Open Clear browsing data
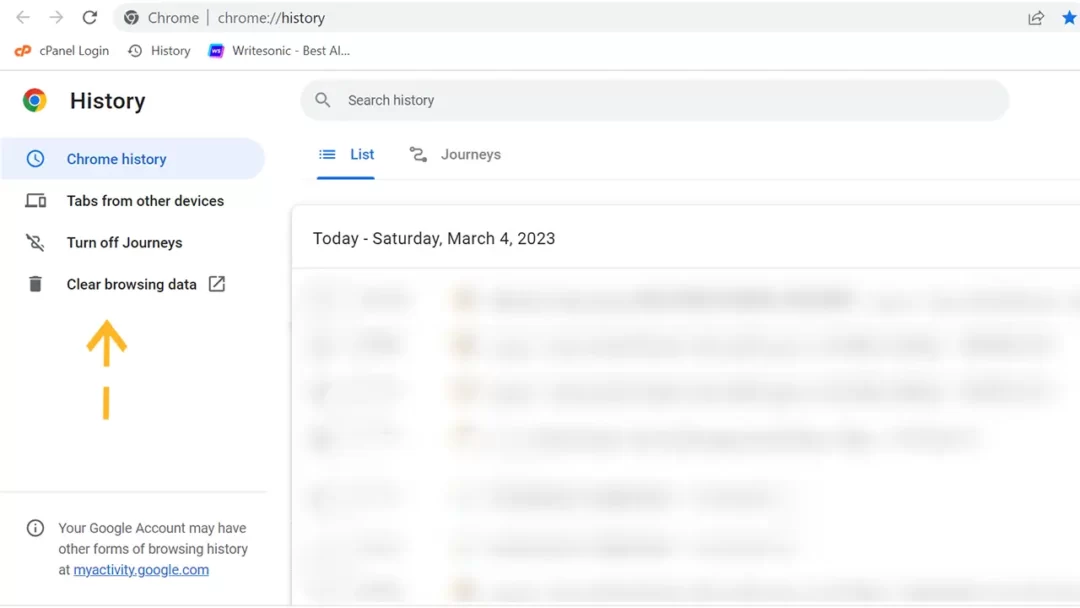 (132, 285)
